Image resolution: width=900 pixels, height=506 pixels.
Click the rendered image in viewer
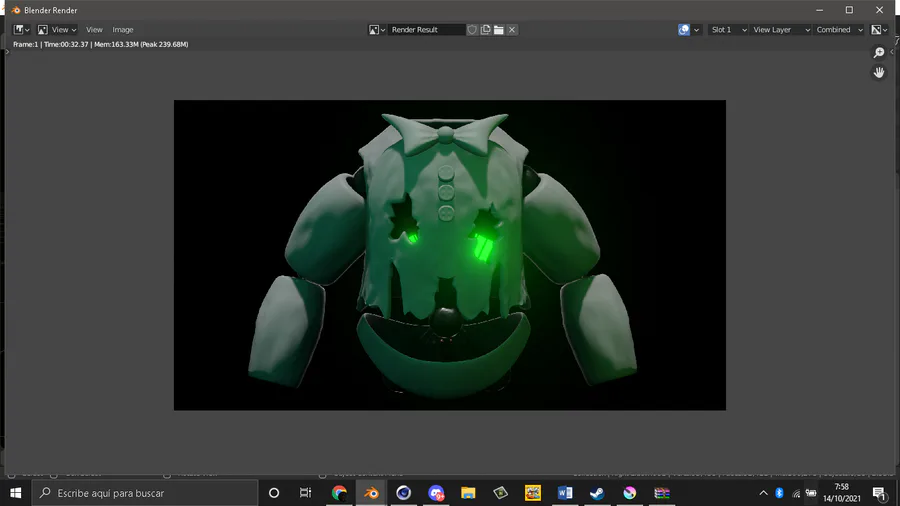pos(449,254)
